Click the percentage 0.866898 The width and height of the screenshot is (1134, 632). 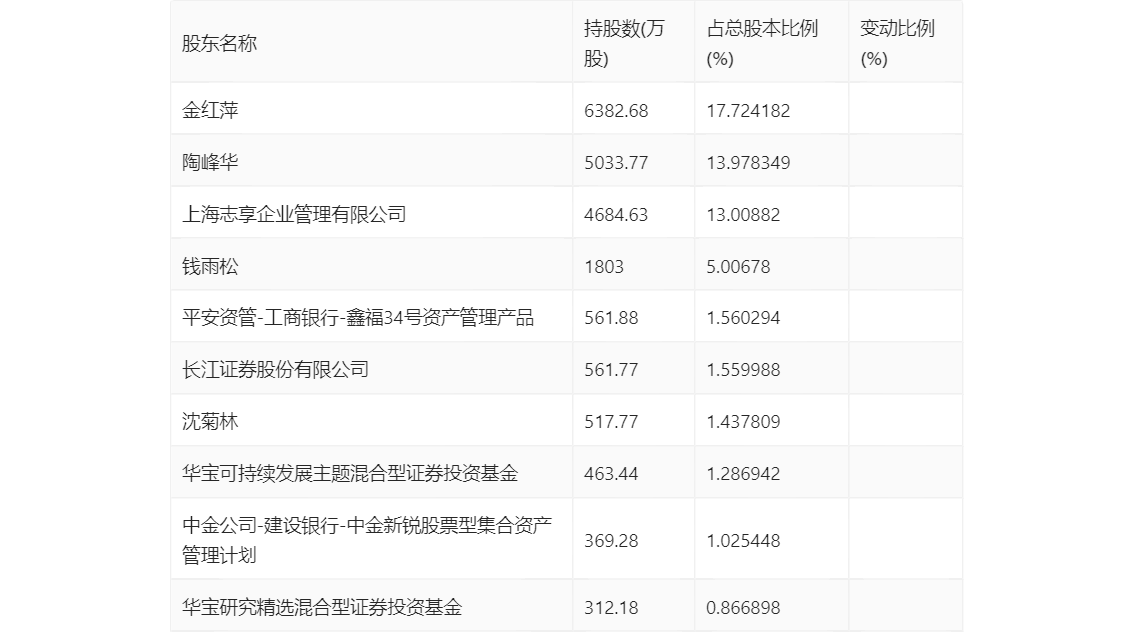(x=743, y=608)
